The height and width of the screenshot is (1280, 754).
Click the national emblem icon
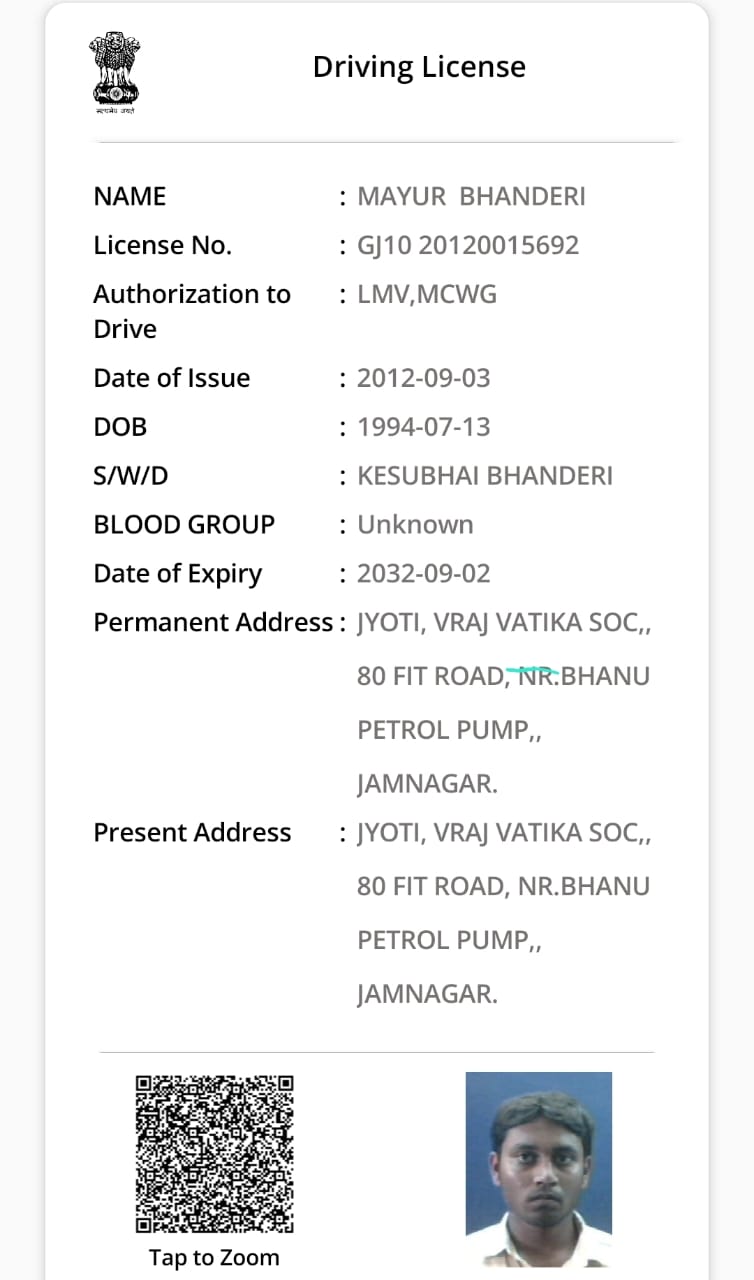pyautogui.click(x=115, y=72)
